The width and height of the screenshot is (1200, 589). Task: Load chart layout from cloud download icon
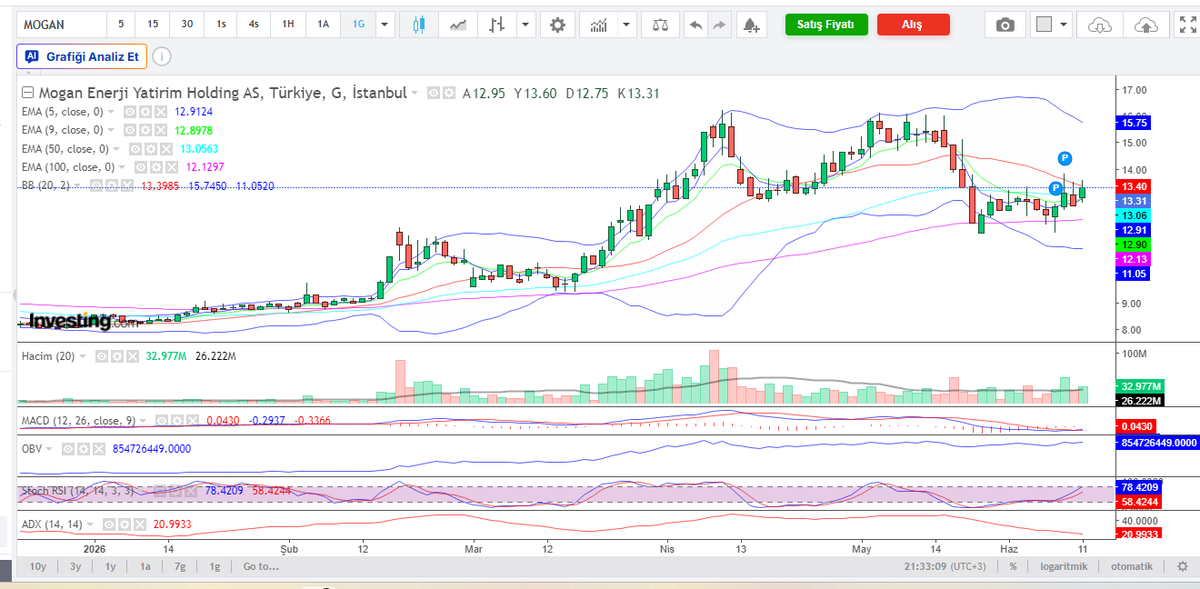click(x=1099, y=25)
